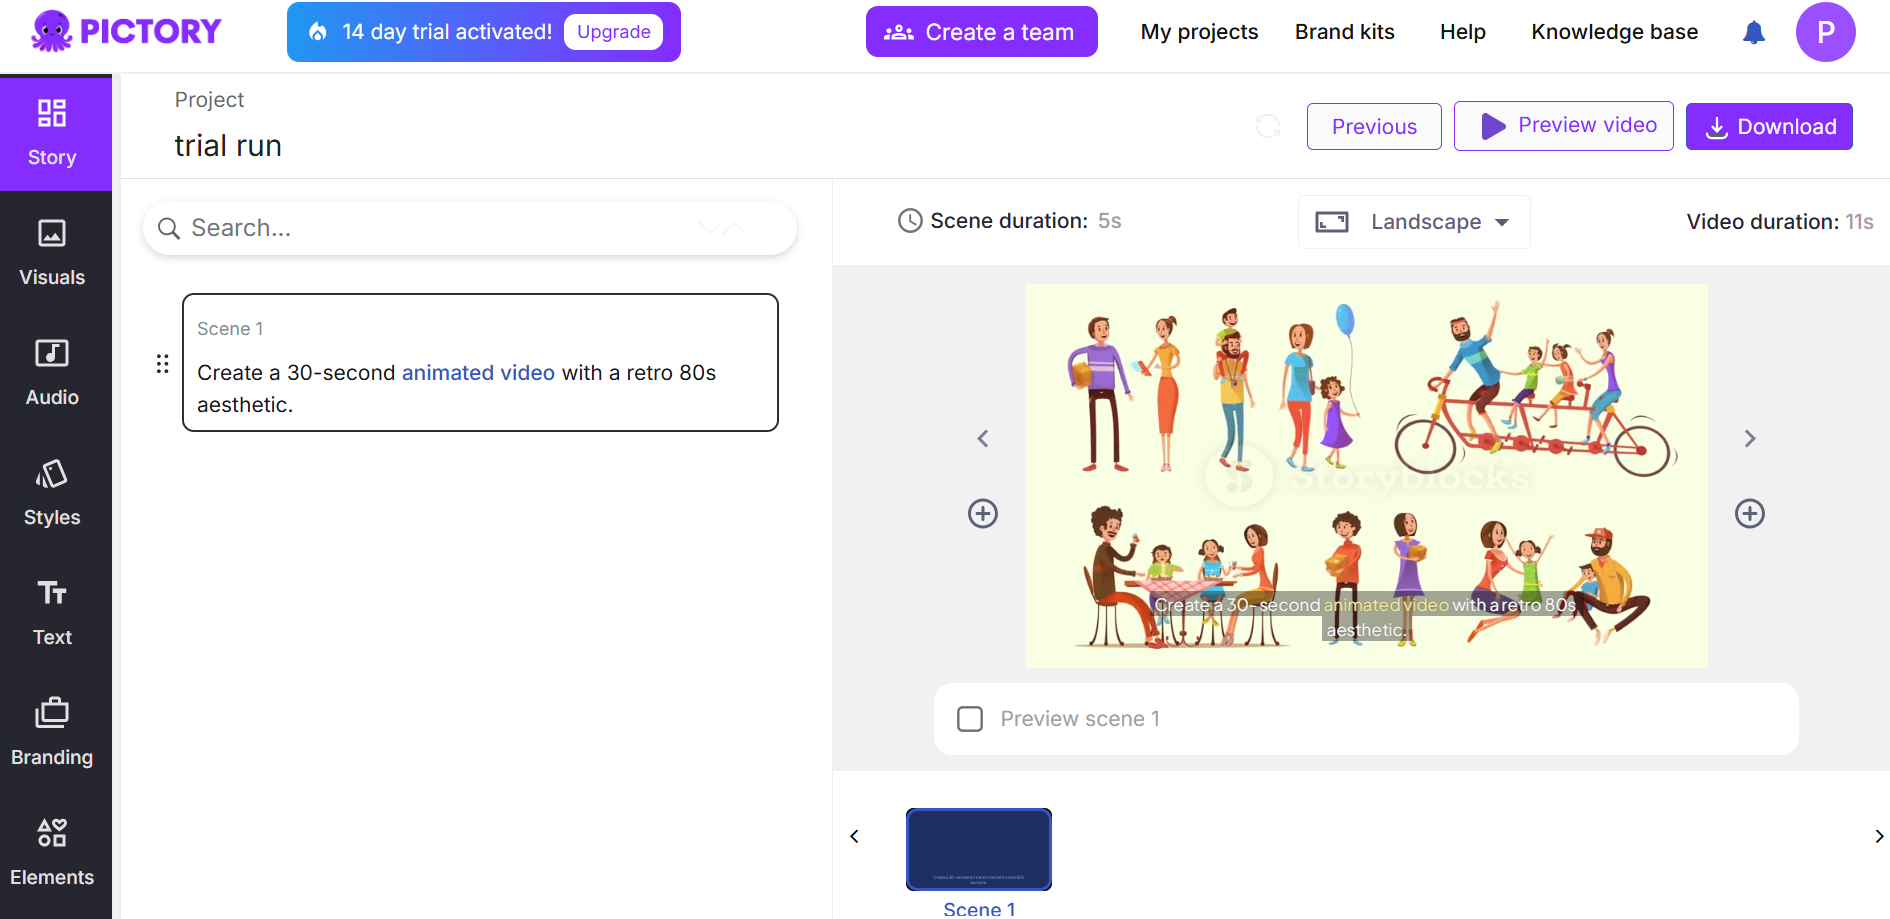The image size is (1890, 919).
Task: Open the Visuals panel in the sidebar
Action: coord(52,250)
